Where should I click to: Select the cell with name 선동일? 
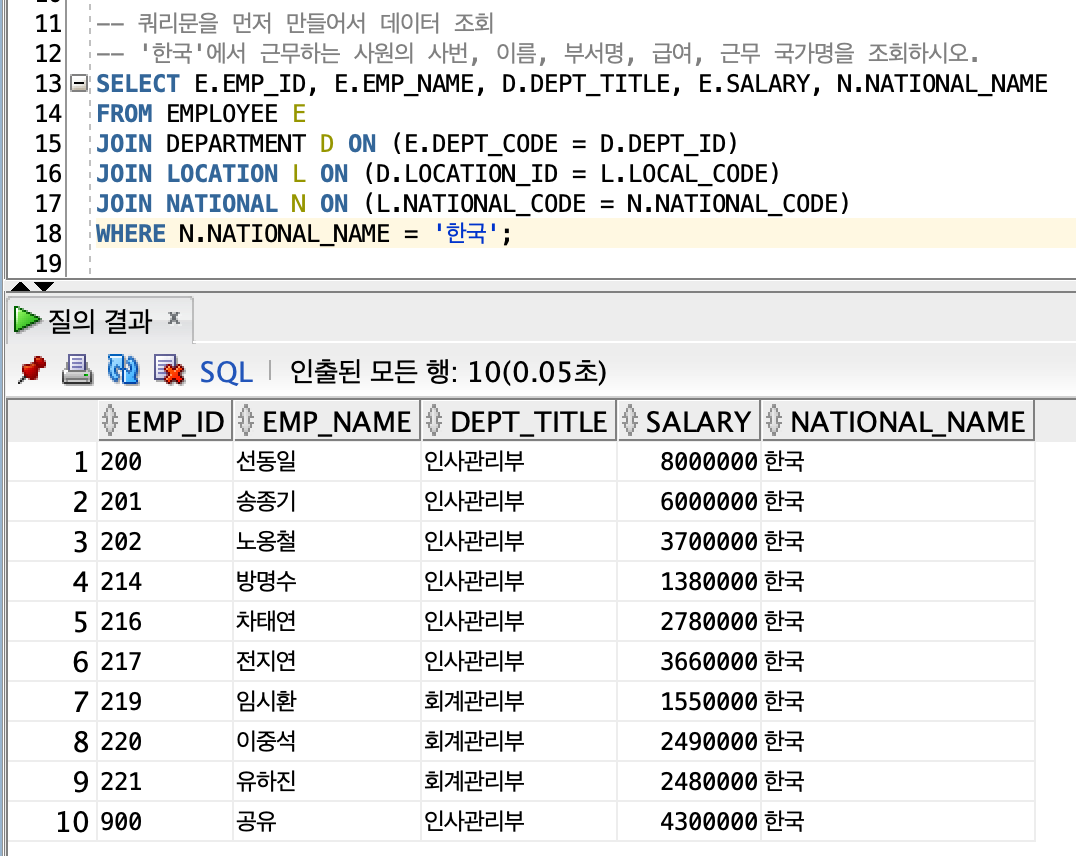point(327,461)
